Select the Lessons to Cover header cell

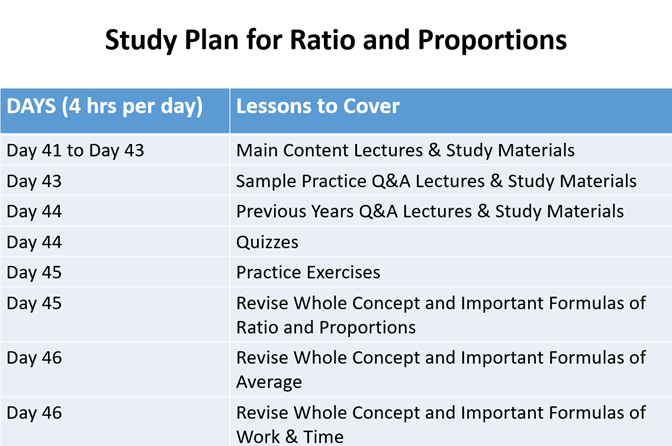click(x=451, y=111)
